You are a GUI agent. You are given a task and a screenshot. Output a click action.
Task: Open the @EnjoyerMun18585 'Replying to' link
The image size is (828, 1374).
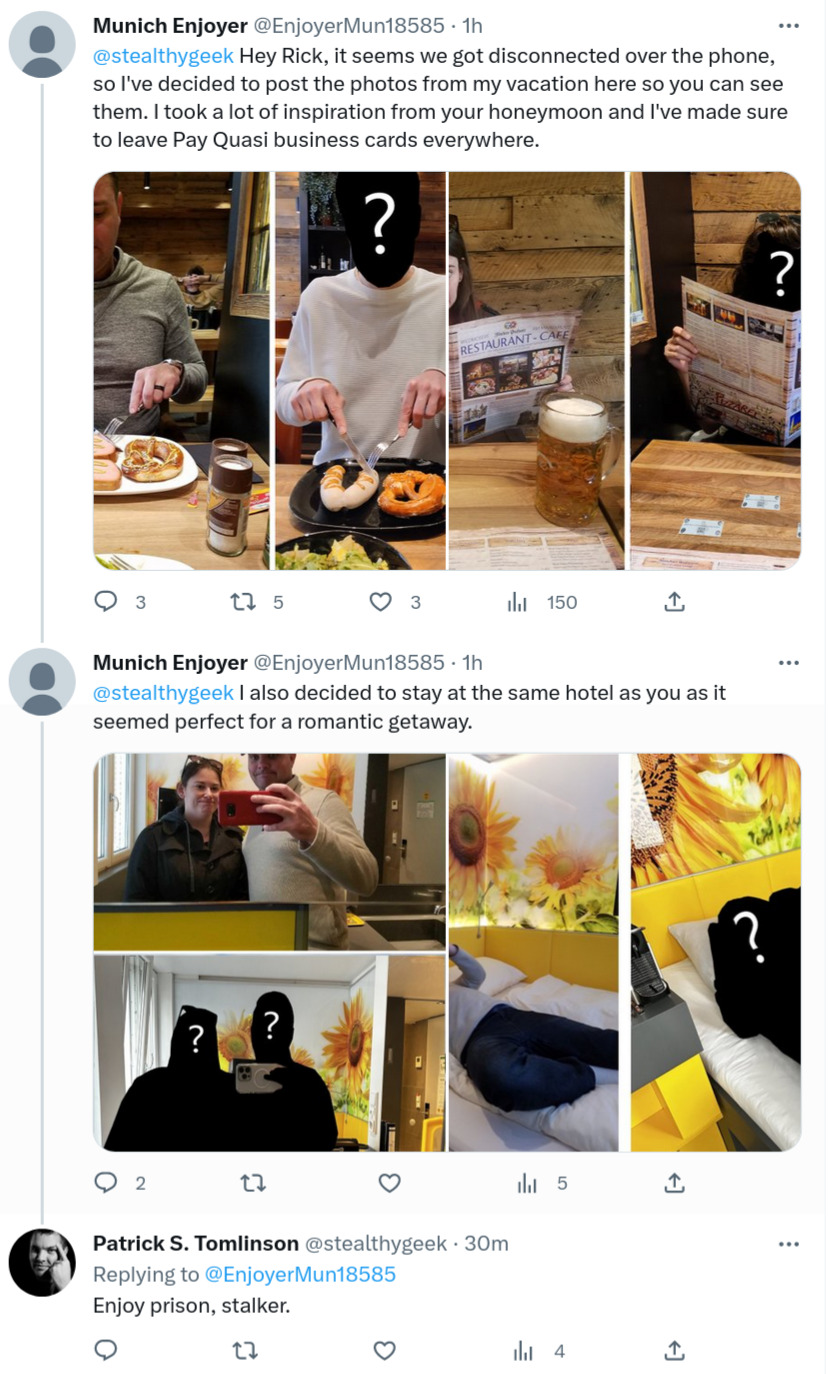tap(300, 1274)
